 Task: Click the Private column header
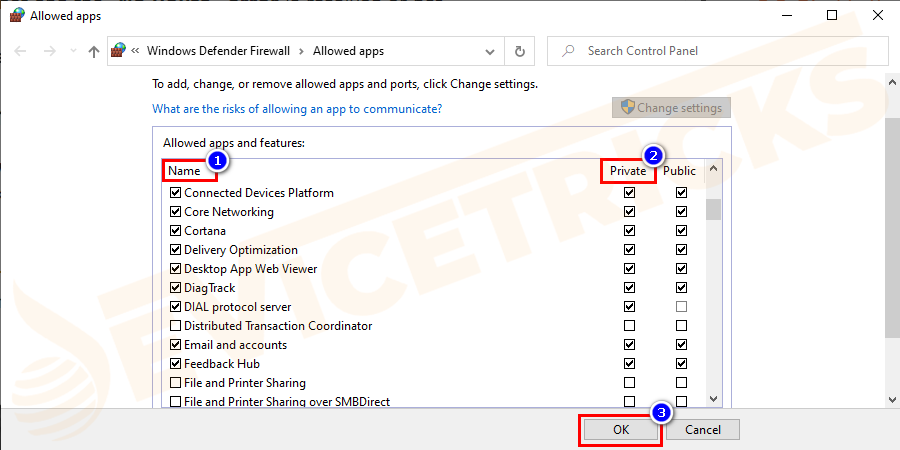(x=628, y=171)
